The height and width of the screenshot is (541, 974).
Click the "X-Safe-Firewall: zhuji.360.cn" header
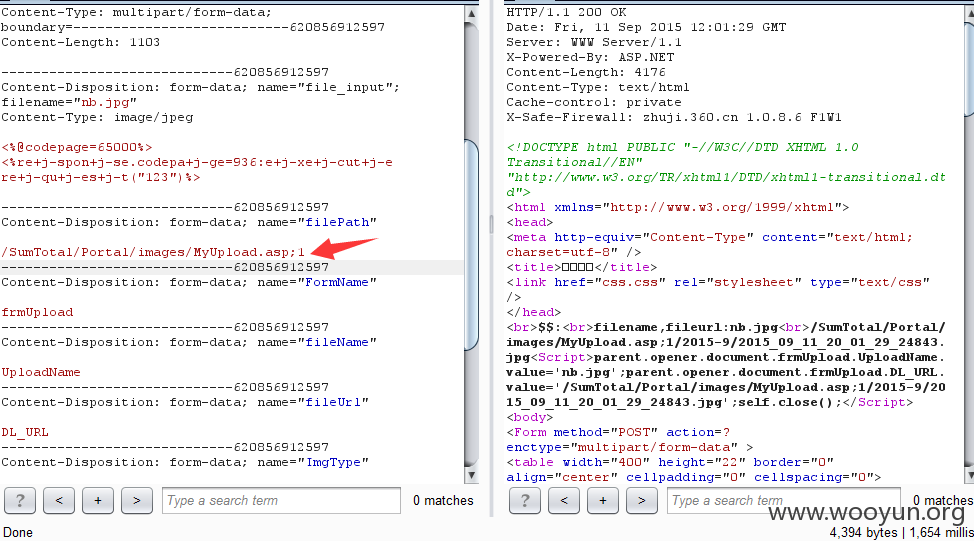coord(674,117)
